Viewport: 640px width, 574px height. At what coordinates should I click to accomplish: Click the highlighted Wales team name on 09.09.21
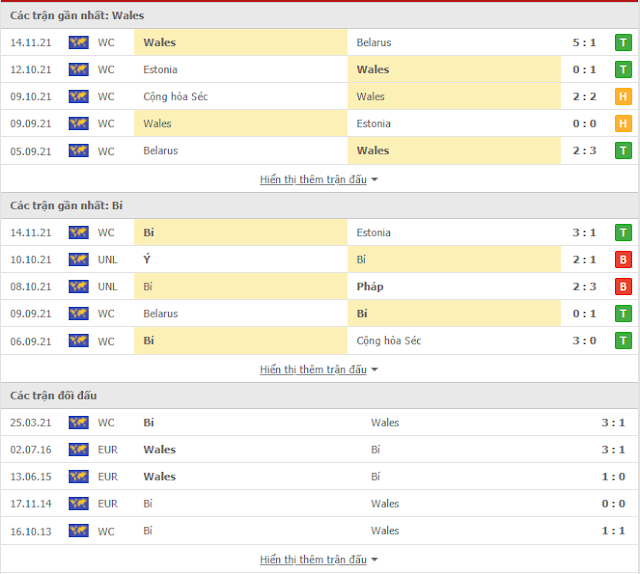[158, 124]
